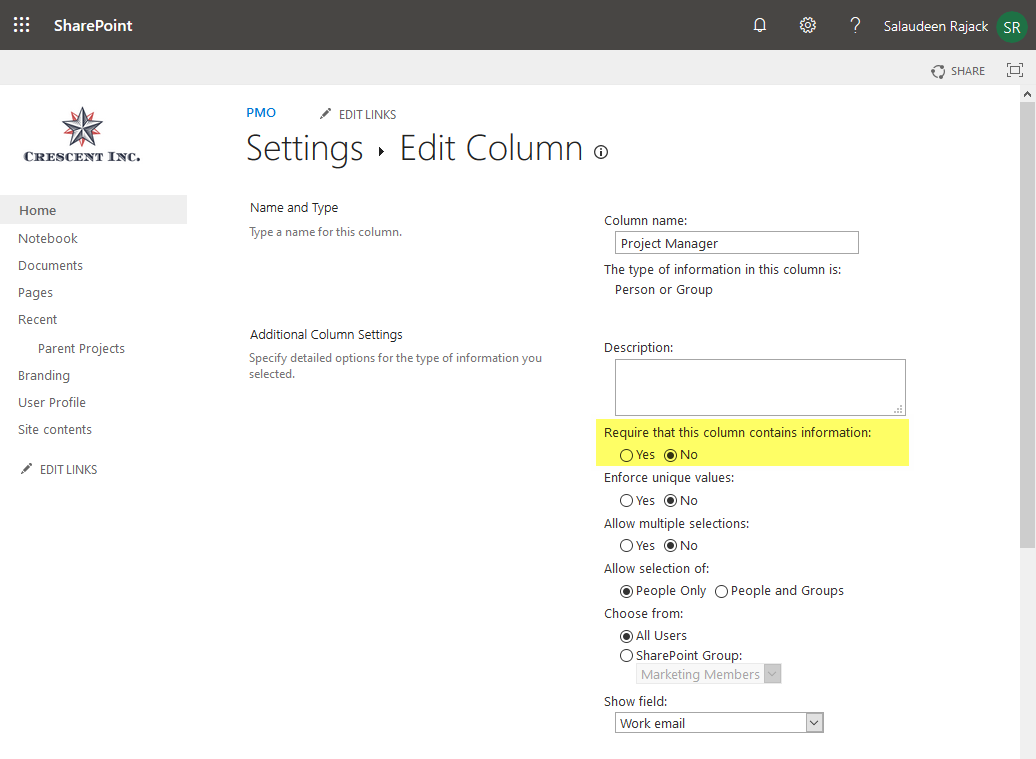Click the PMO site link
The width and height of the screenshot is (1036, 759).
coord(260,113)
